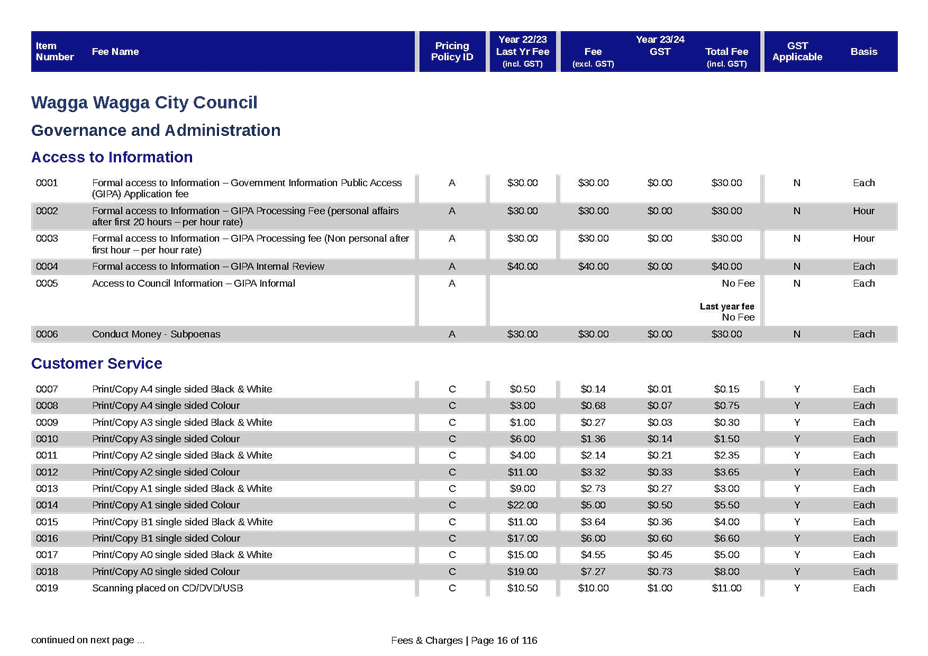Click the $1.36 fee in row 0010
Image resolution: width=928 pixels, height=656 pixels.
pyautogui.click(x=592, y=439)
